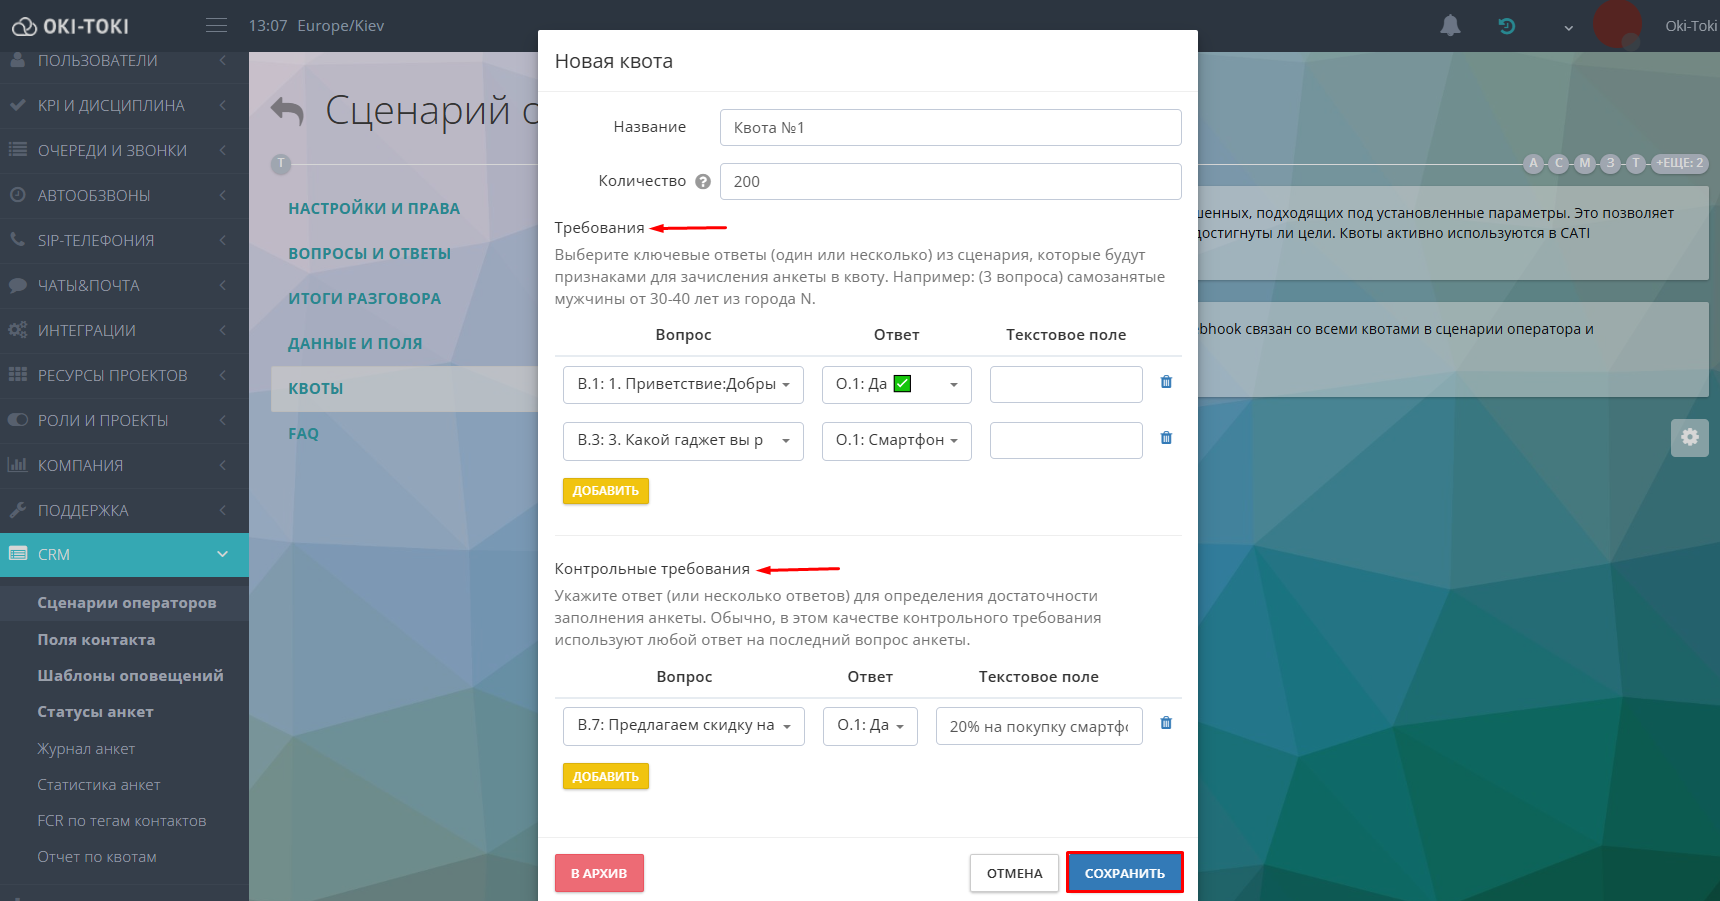Screen dimensions: 1720x901
Task: Expand the КОМПАНИЯ section chevron
Action: (222, 465)
